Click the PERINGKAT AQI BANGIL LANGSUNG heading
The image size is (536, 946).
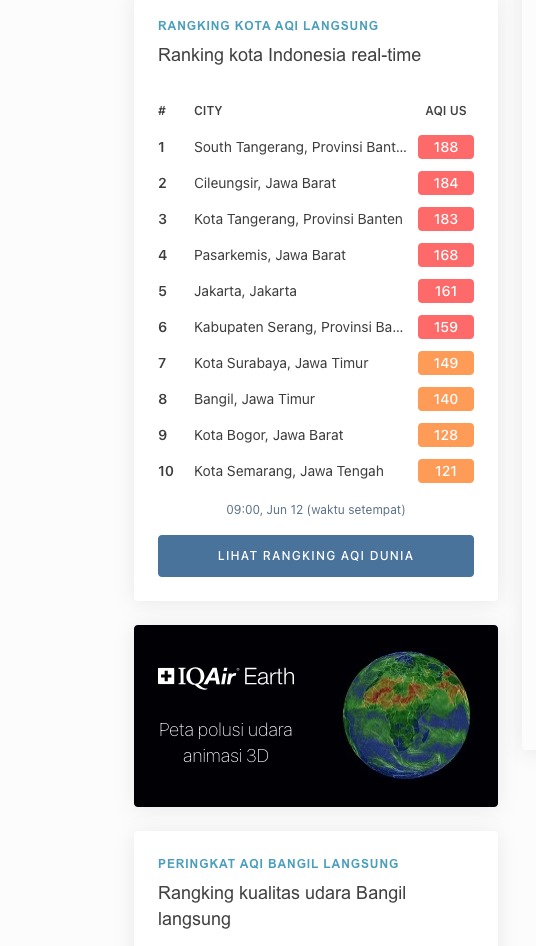coord(278,863)
